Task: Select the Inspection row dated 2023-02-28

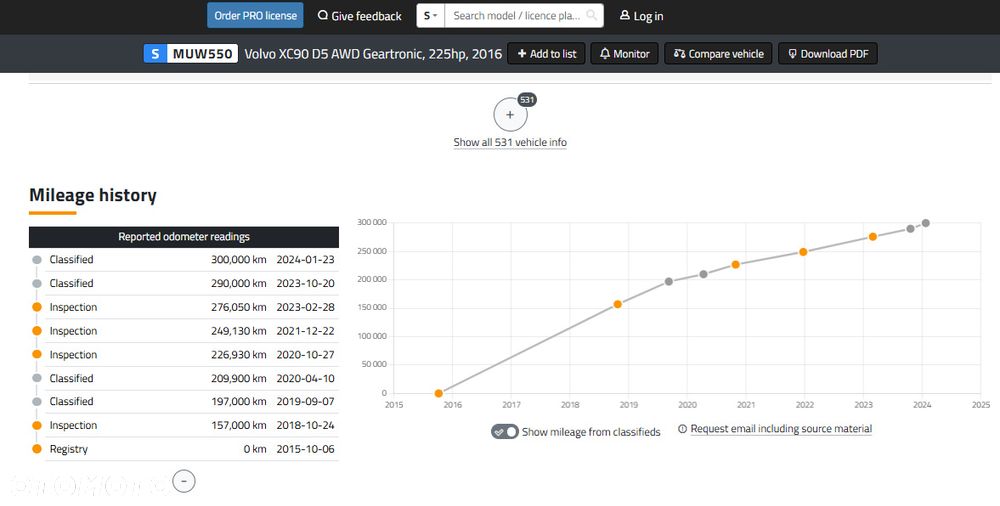Action: 184,307
